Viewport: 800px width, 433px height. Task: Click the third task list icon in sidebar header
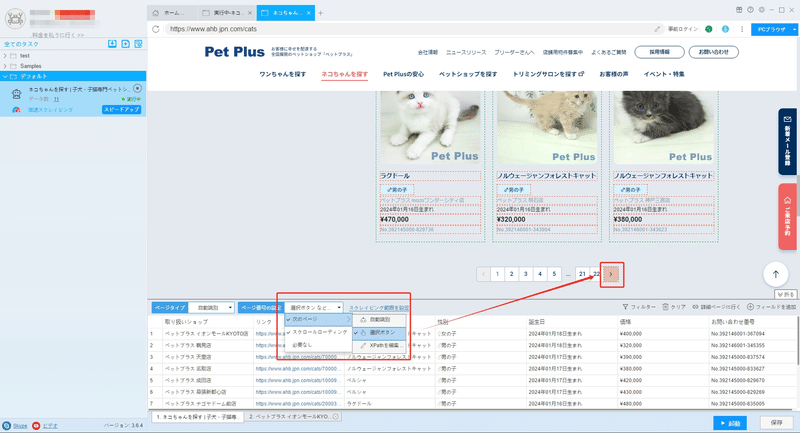[x=138, y=44]
